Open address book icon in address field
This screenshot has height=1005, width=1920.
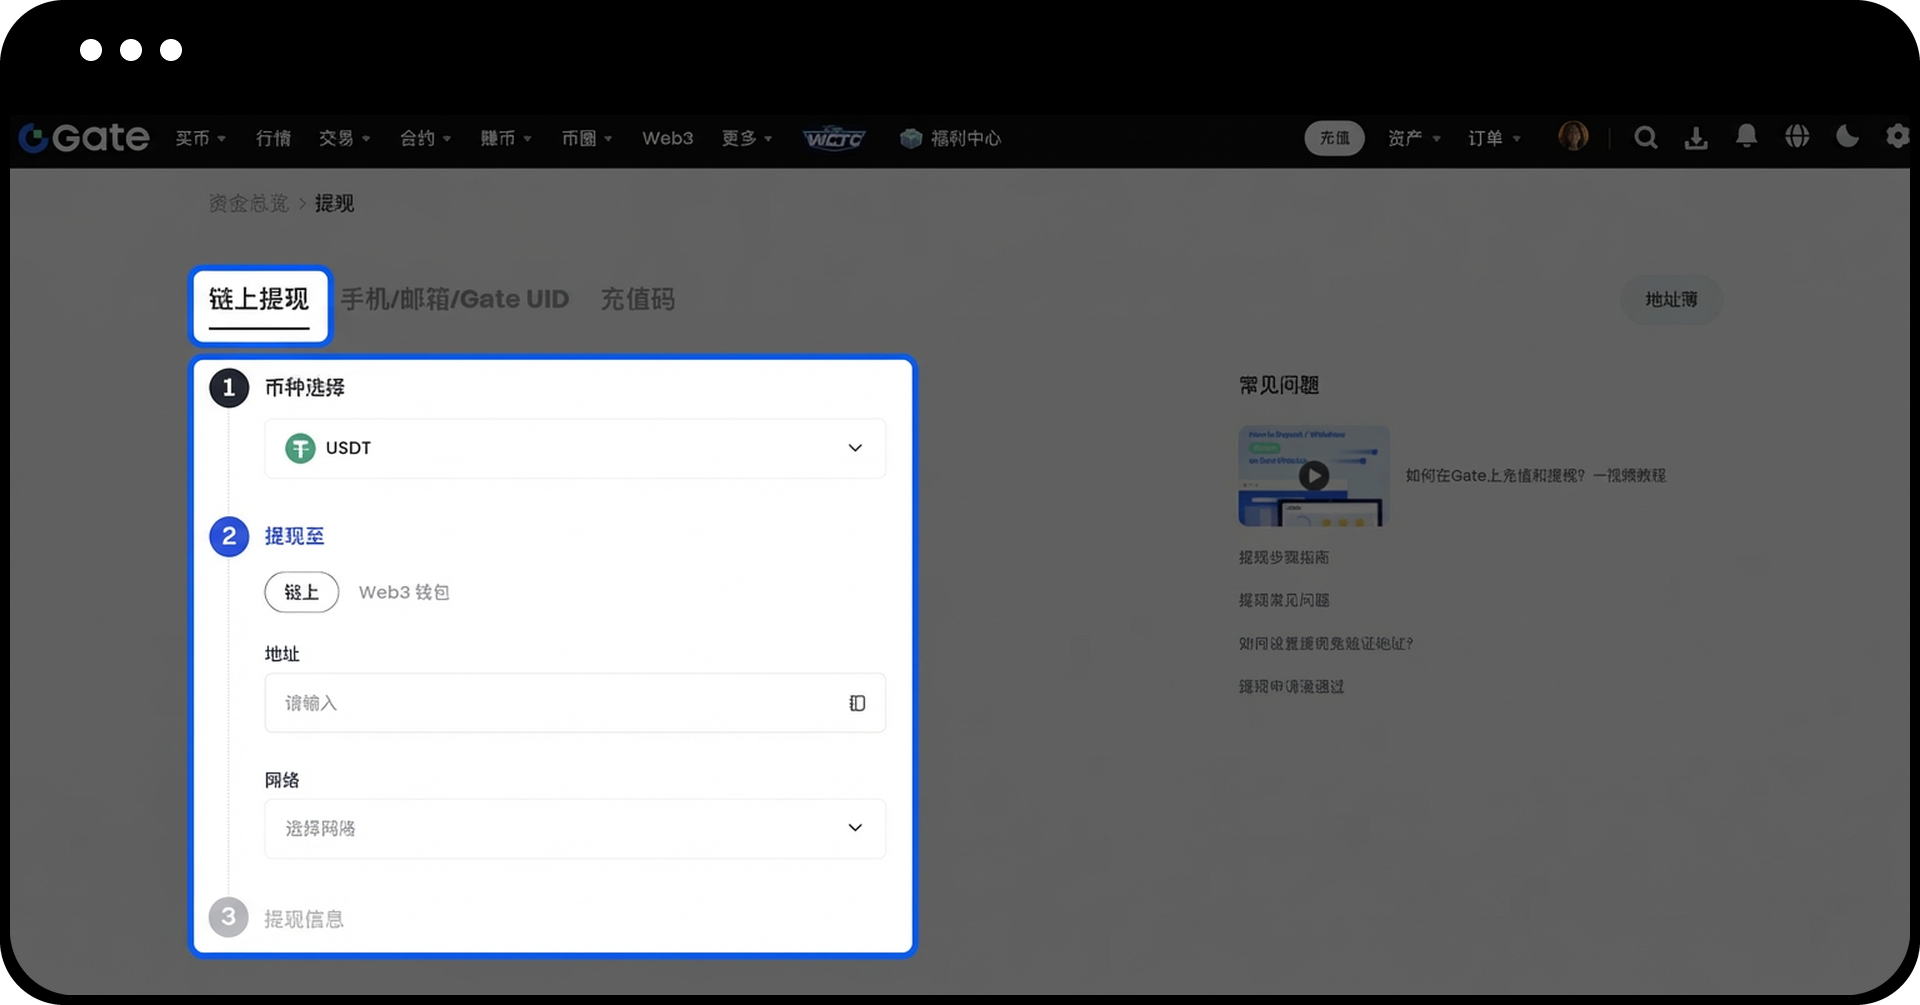tap(857, 703)
